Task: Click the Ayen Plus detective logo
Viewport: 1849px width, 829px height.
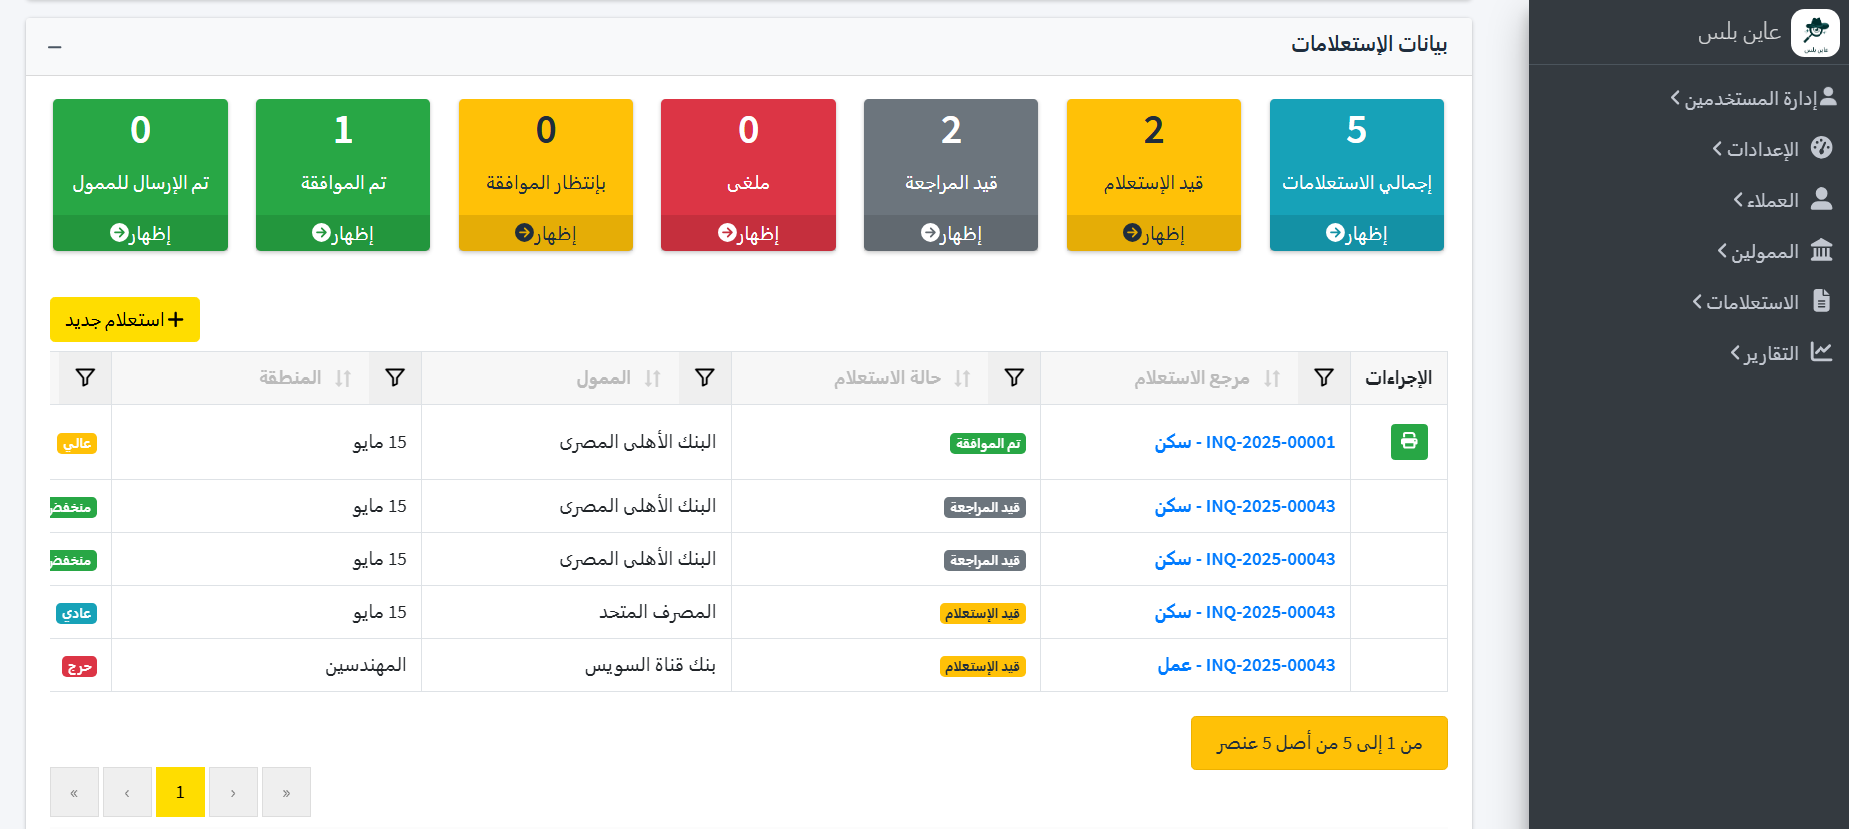Action: (1814, 33)
